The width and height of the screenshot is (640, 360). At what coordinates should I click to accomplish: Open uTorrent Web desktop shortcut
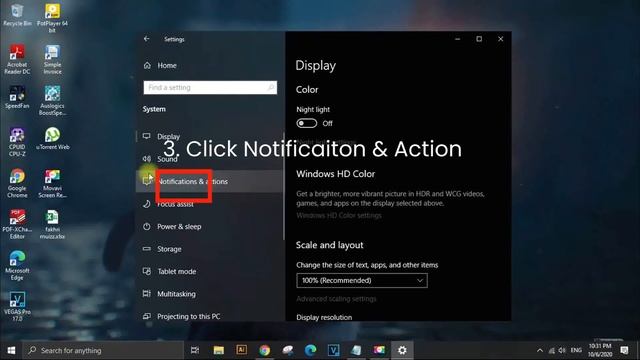(52, 138)
